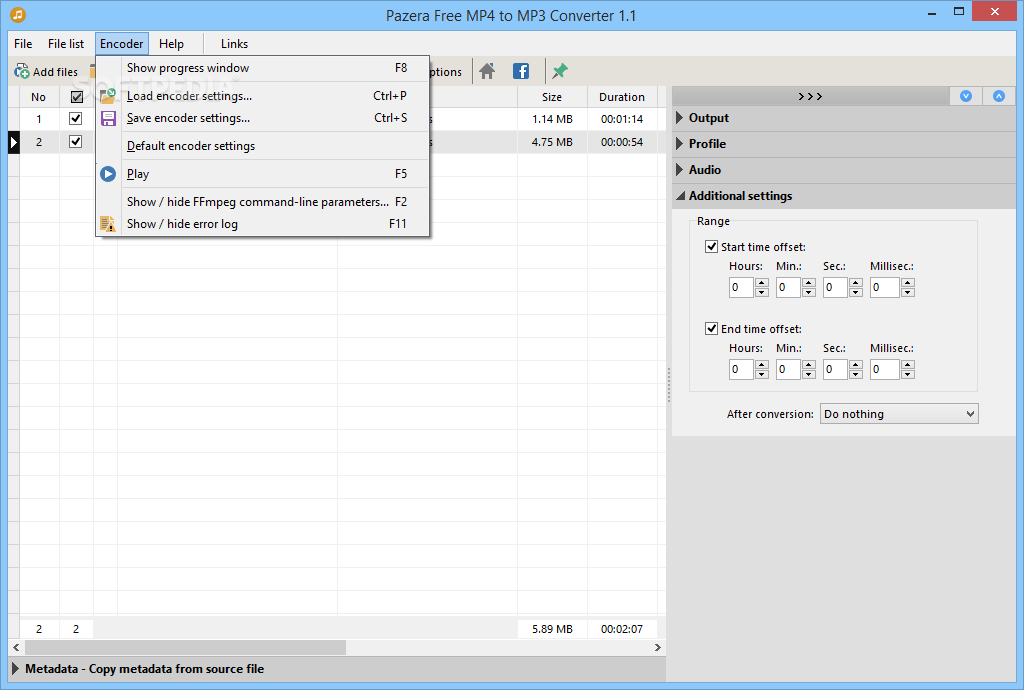Choose Save encoder settings... menu entry

[x=263, y=118]
